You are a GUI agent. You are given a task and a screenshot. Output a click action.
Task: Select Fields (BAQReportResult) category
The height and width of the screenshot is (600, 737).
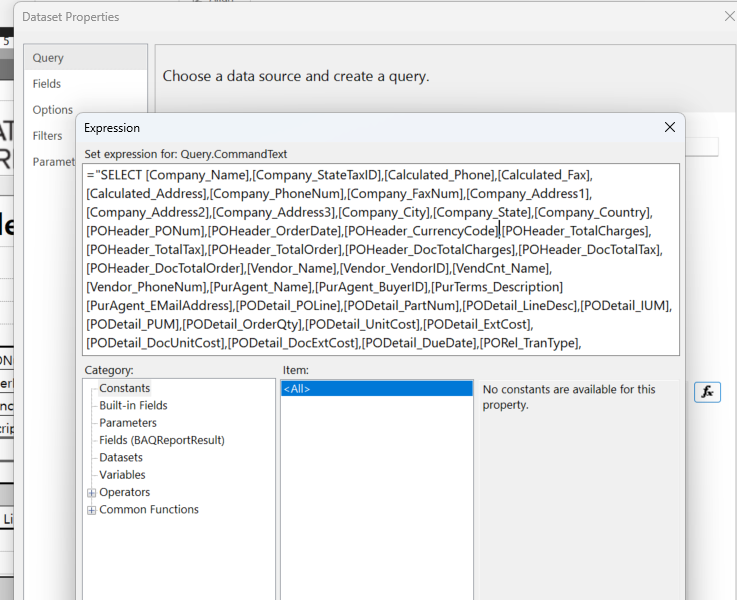[x=161, y=440]
